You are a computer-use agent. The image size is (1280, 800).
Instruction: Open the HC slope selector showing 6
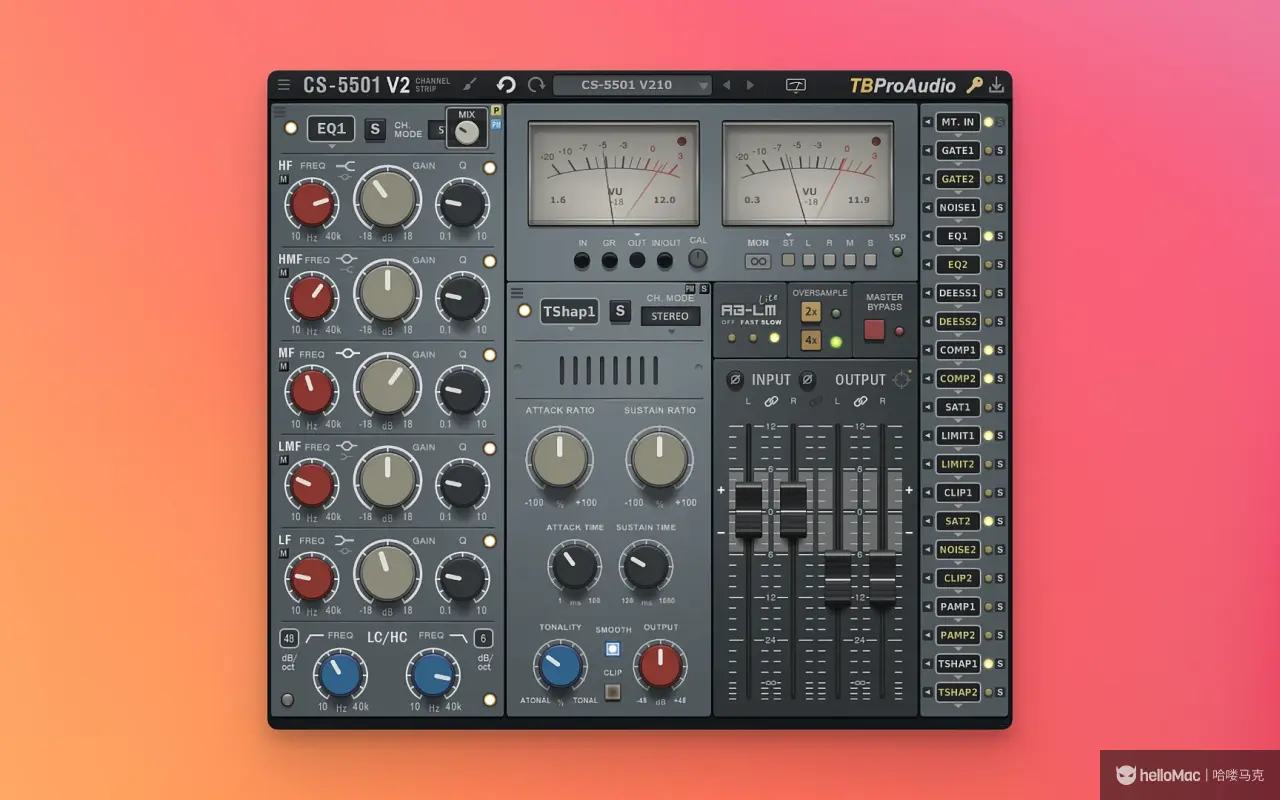pyautogui.click(x=483, y=638)
